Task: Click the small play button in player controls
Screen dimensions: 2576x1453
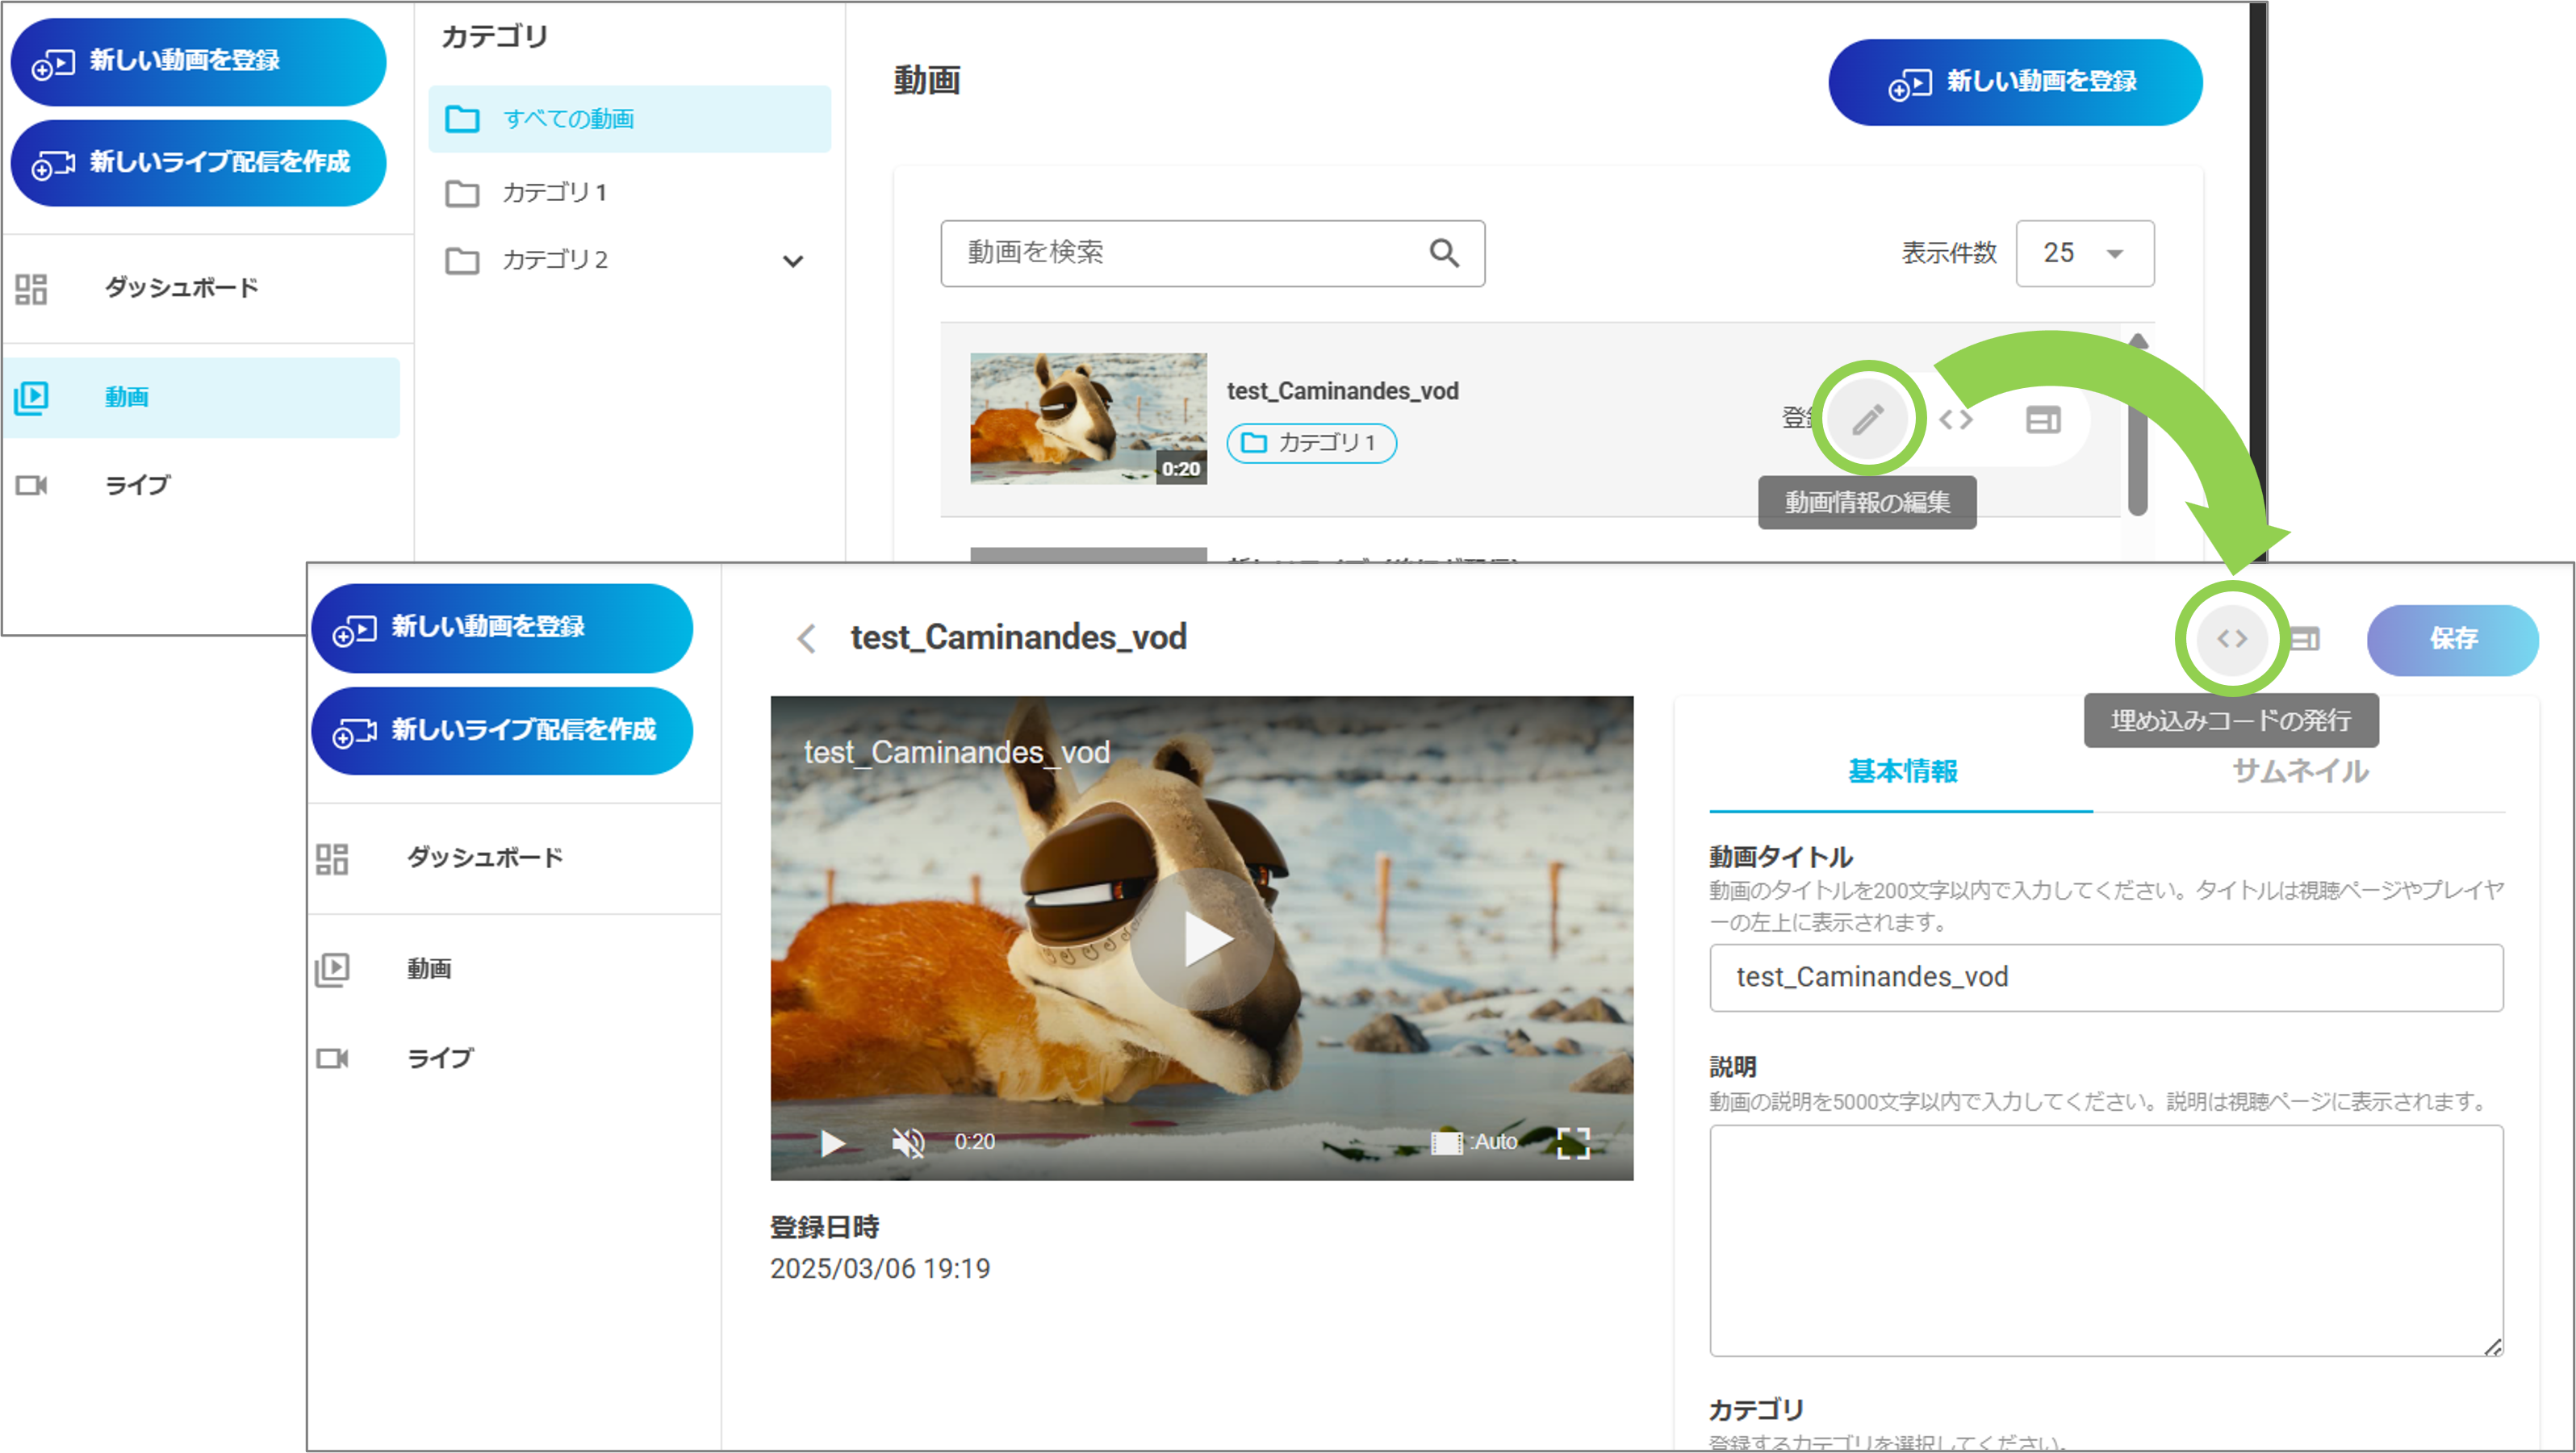Action: pyautogui.click(x=832, y=1142)
